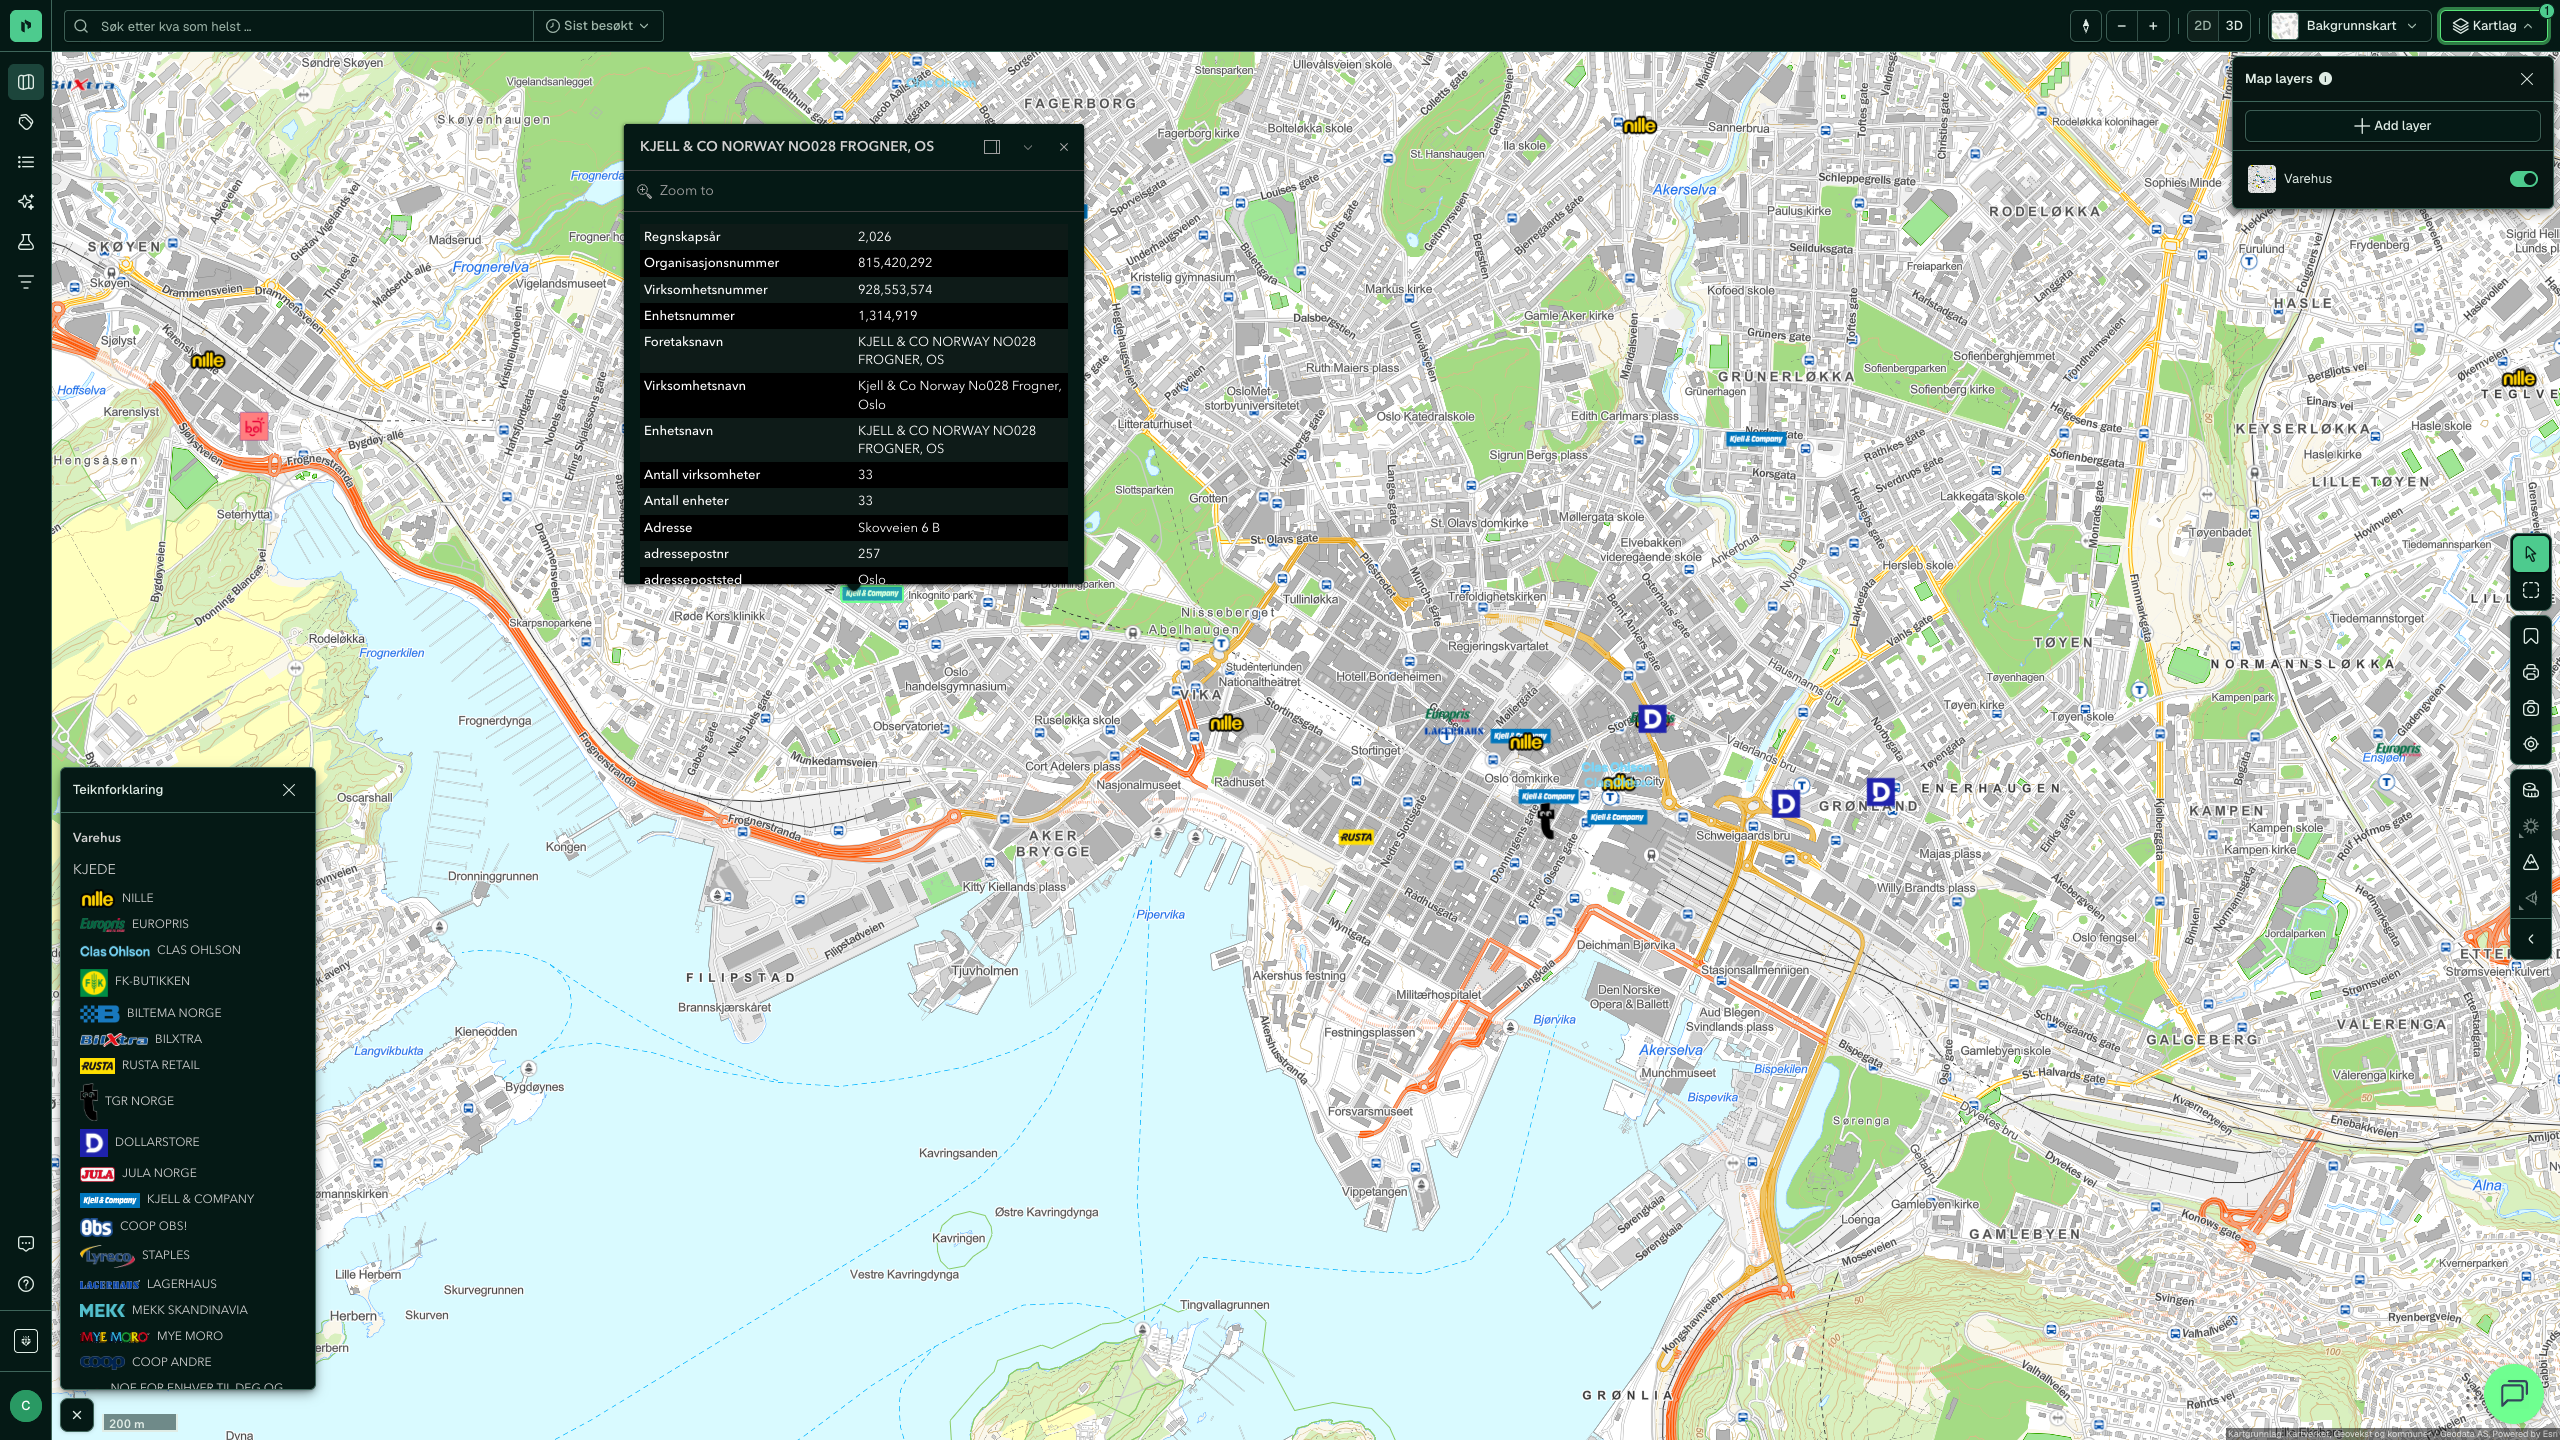Open the feedback message icon in sidebar
This screenshot has width=2560, height=1440.
coord(26,1244)
